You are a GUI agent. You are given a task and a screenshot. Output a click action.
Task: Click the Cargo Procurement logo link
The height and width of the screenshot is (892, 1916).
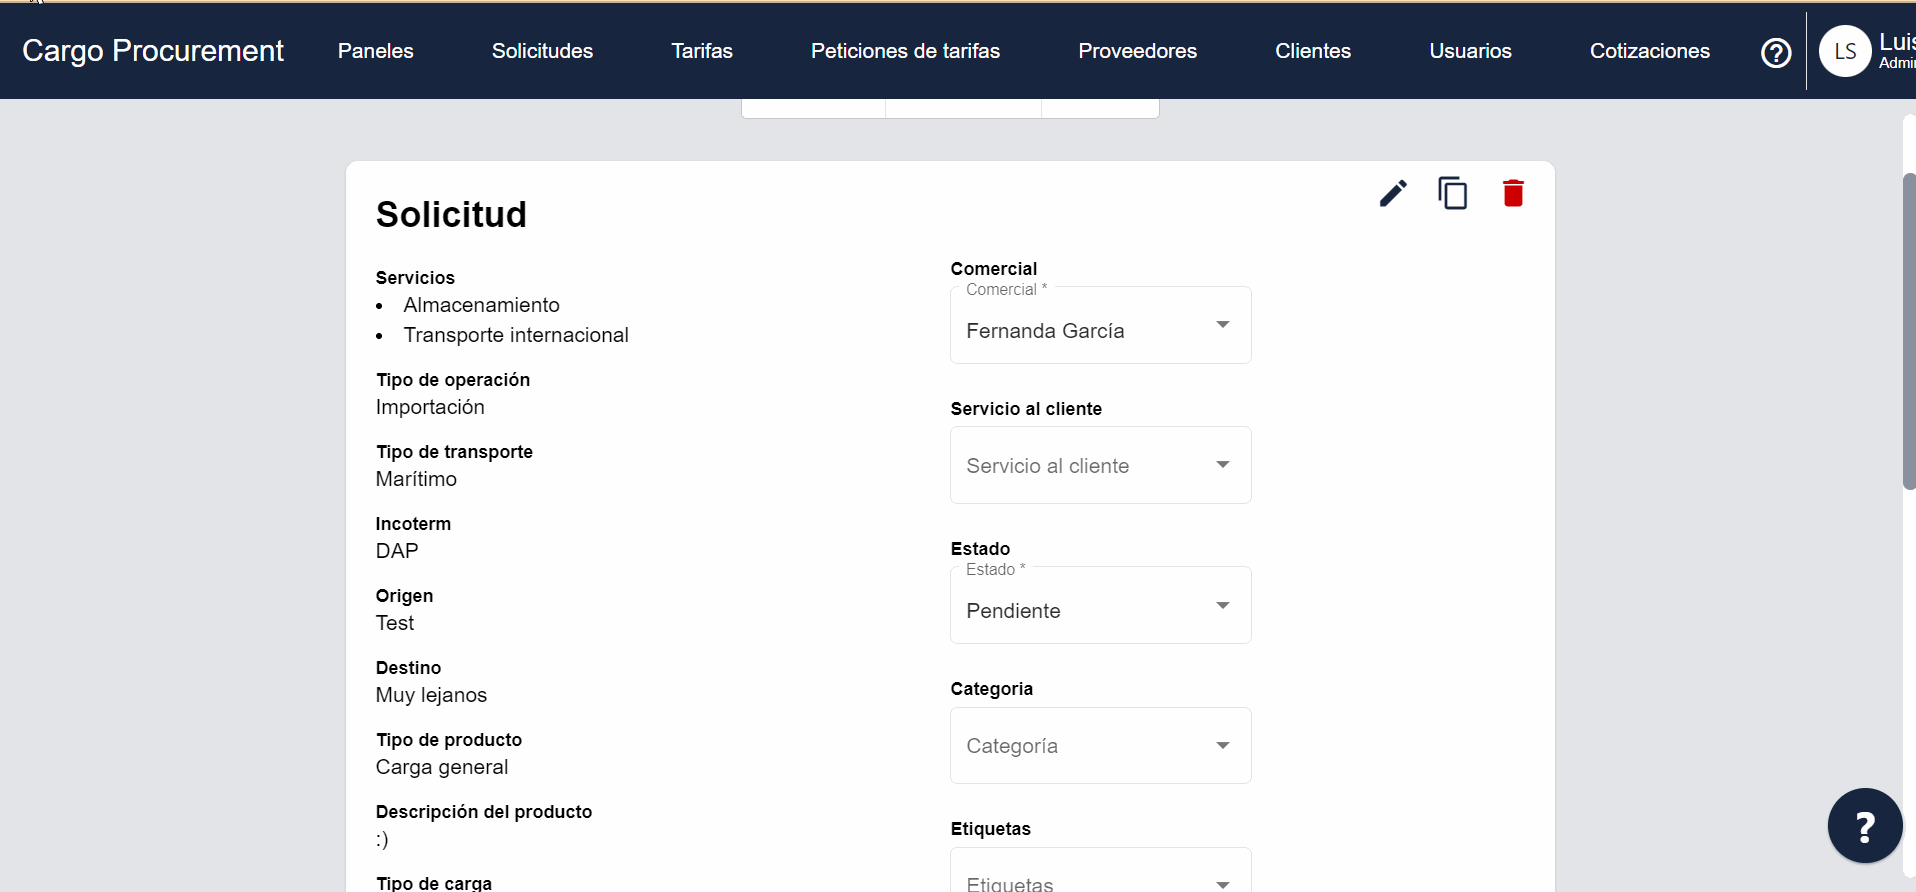(x=153, y=51)
